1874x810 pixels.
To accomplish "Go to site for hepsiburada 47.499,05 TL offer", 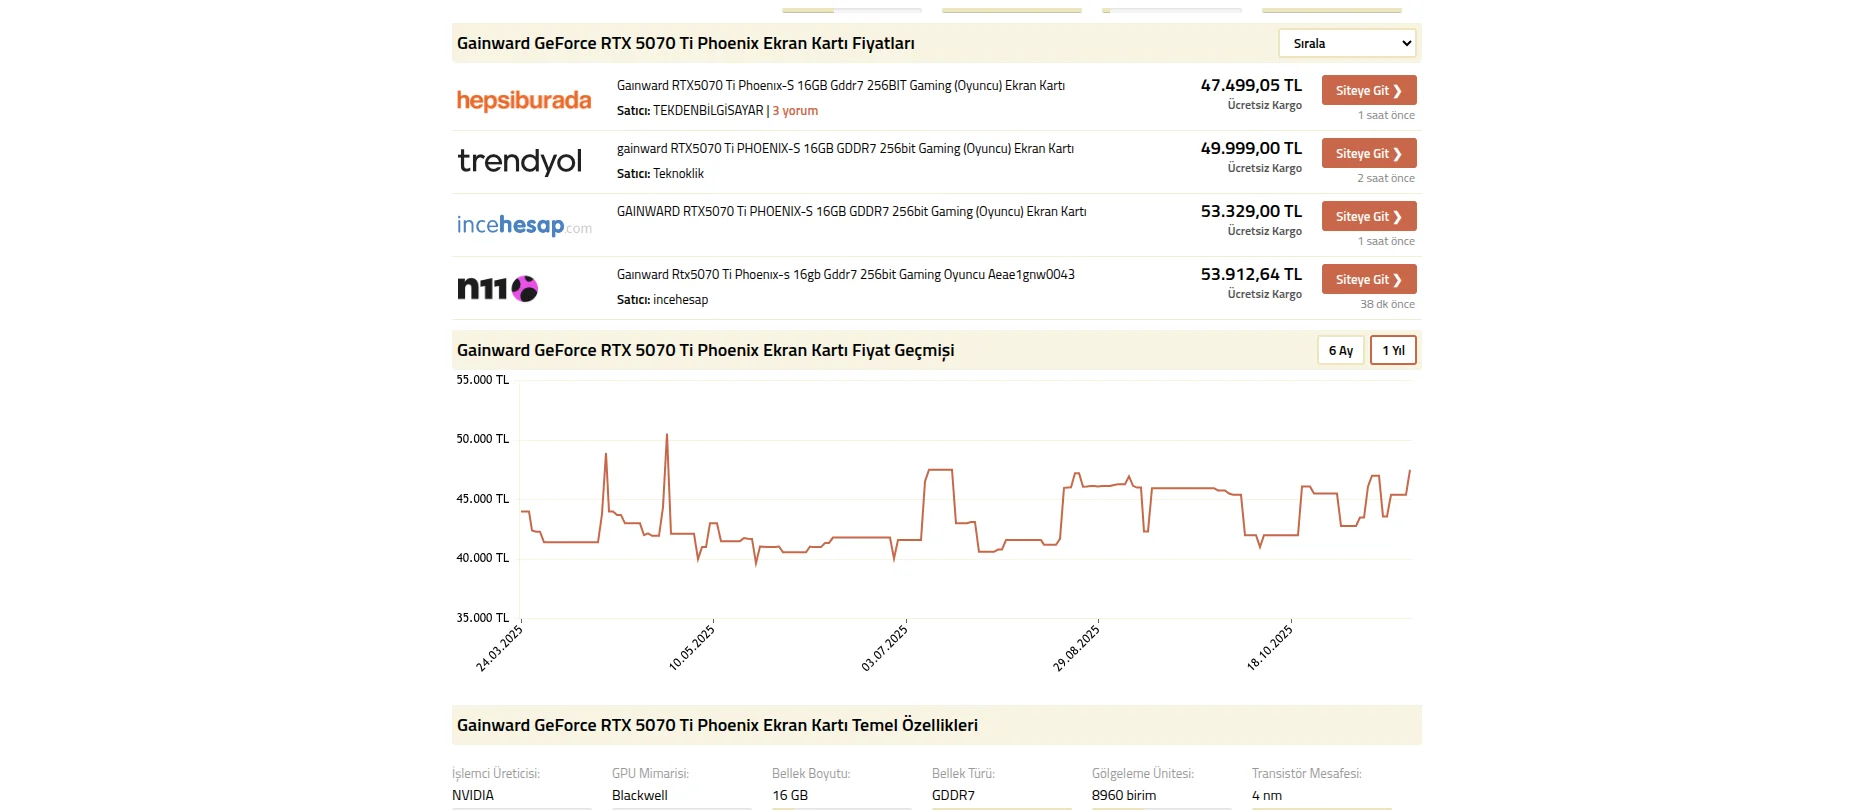I will click(x=1368, y=90).
